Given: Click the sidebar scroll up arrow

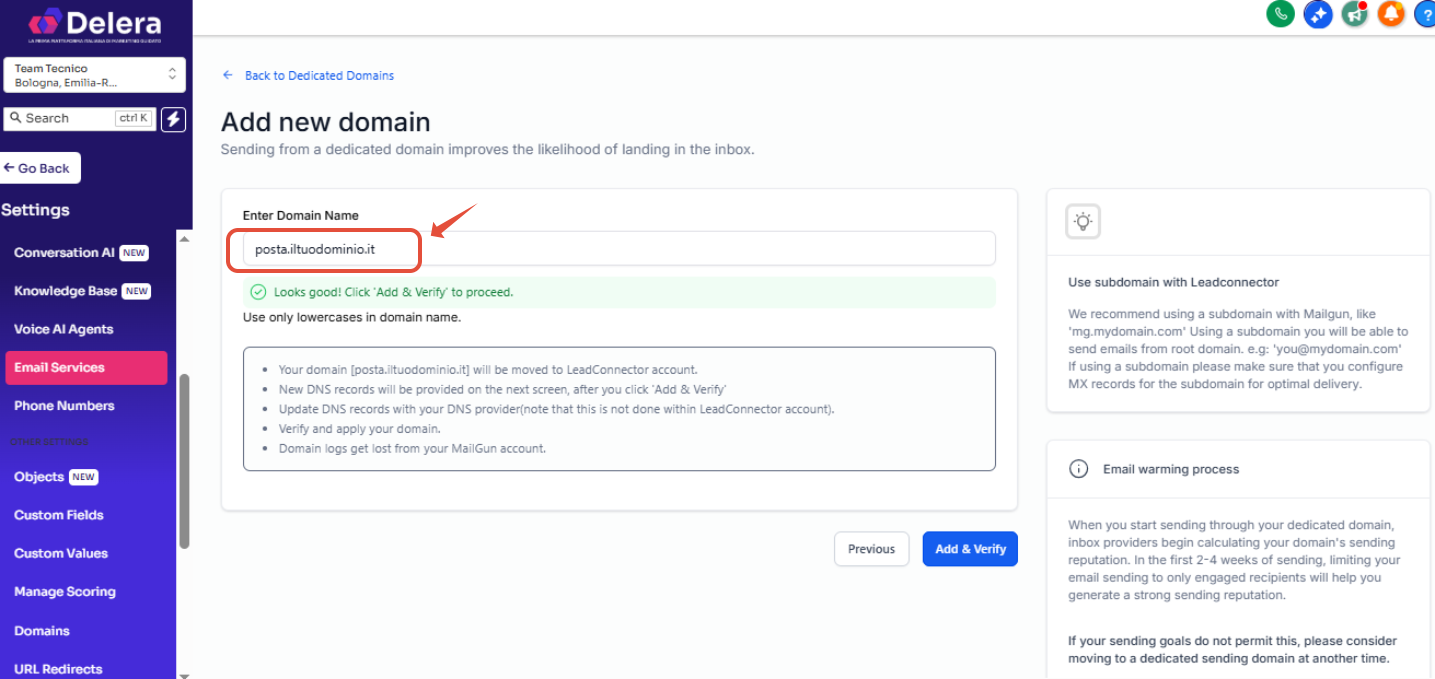Looking at the screenshot, I should click(x=183, y=238).
